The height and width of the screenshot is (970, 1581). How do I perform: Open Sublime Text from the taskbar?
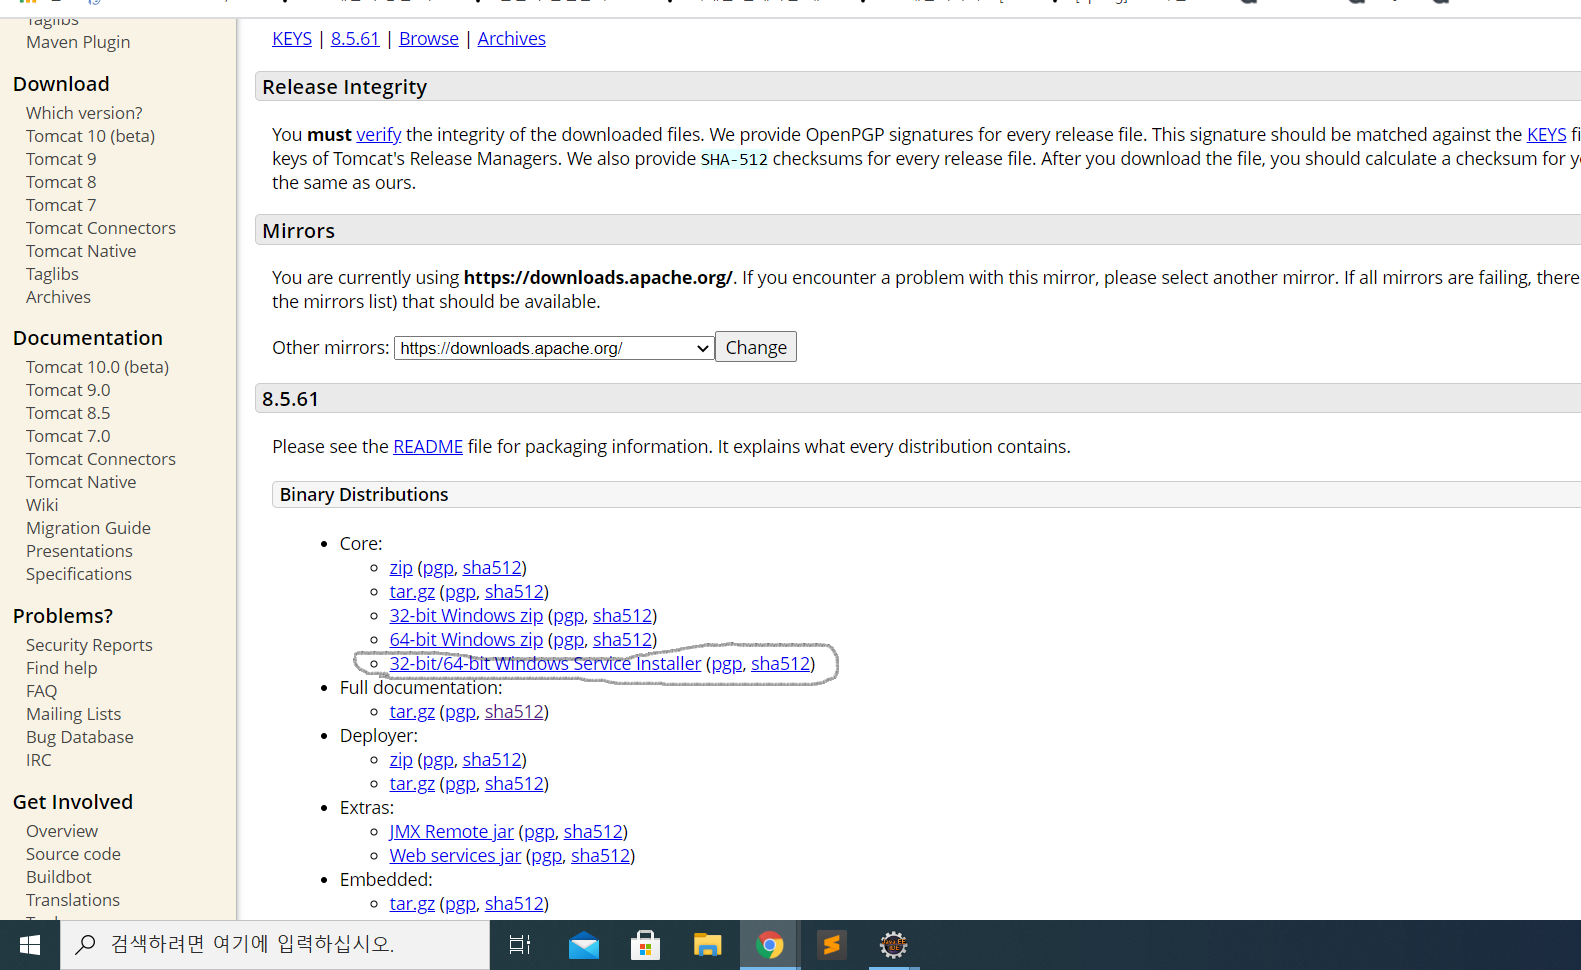[x=831, y=945]
